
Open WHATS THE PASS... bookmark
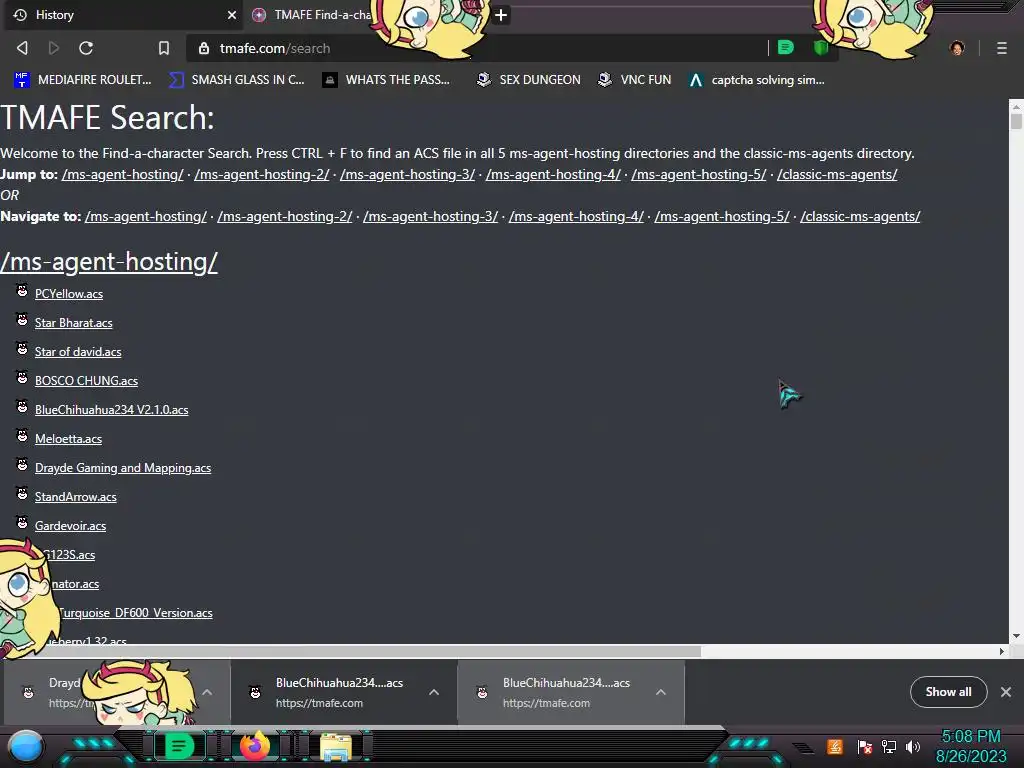[x=387, y=80]
